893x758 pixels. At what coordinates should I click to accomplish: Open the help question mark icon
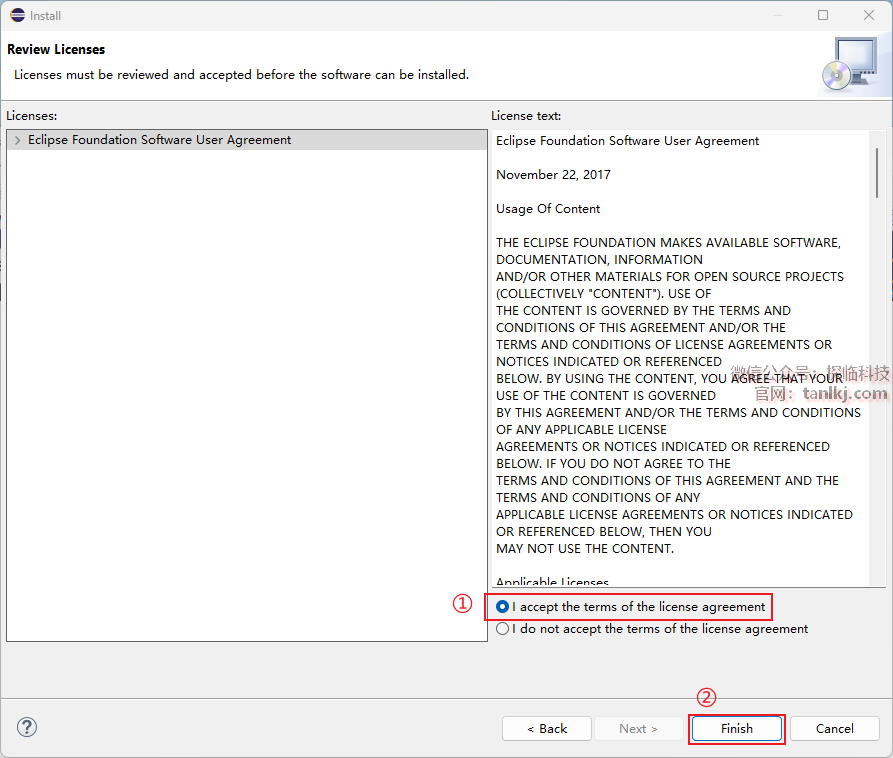tap(27, 727)
